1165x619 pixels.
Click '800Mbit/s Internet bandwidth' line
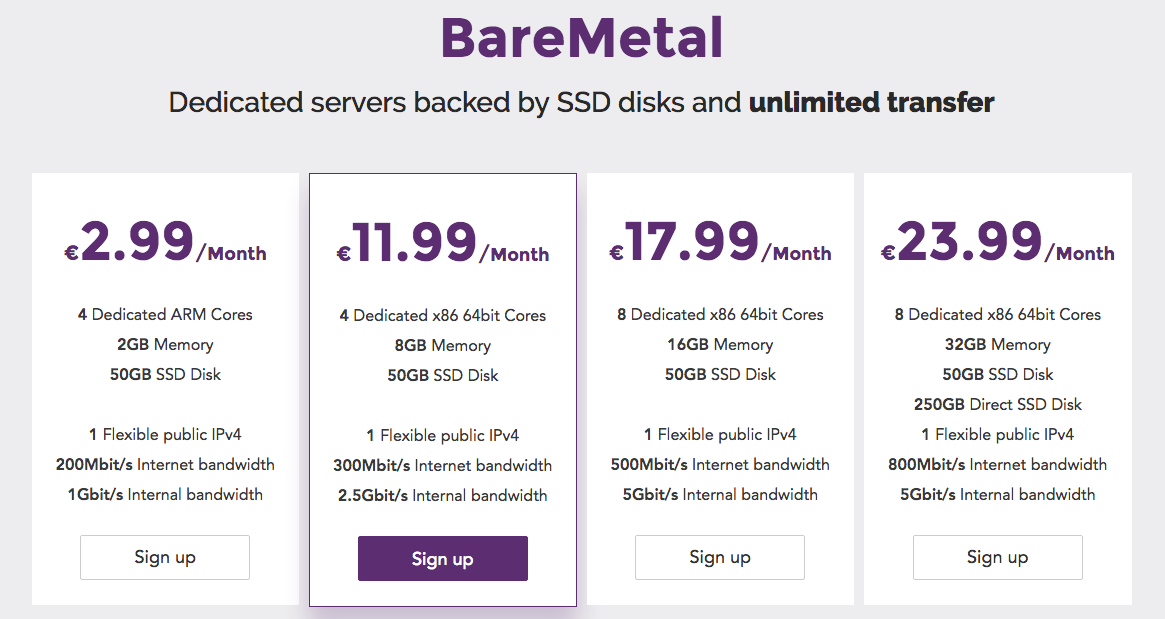pyautogui.click(x=998, y=464)
